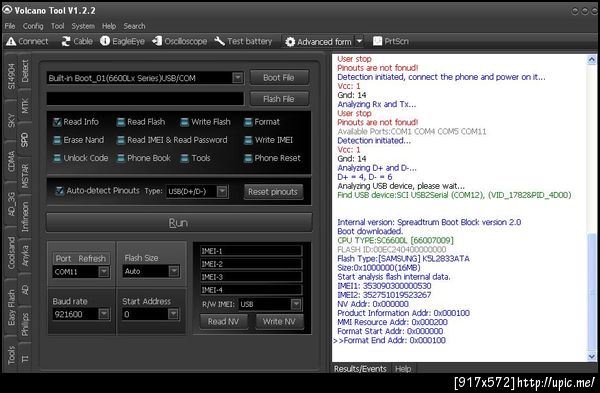Open the Cable tool icon
Image resolution: width=600 pixels, height=393 pixels.
coord(66,41)
